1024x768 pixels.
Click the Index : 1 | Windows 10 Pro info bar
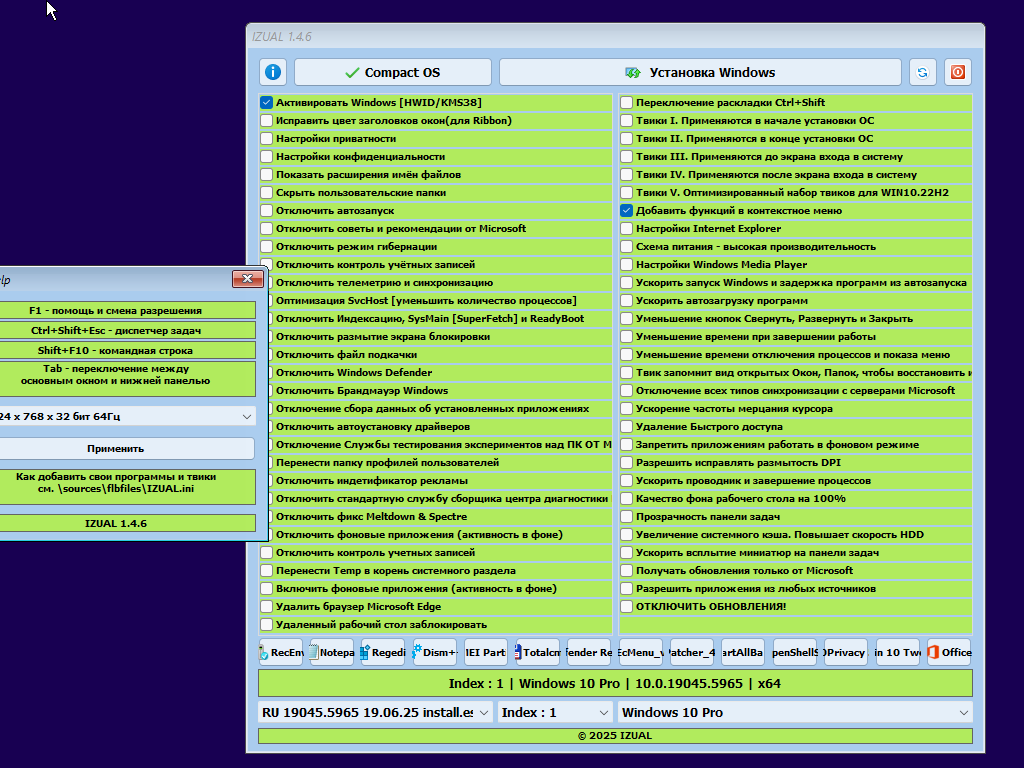pos(615,684)
